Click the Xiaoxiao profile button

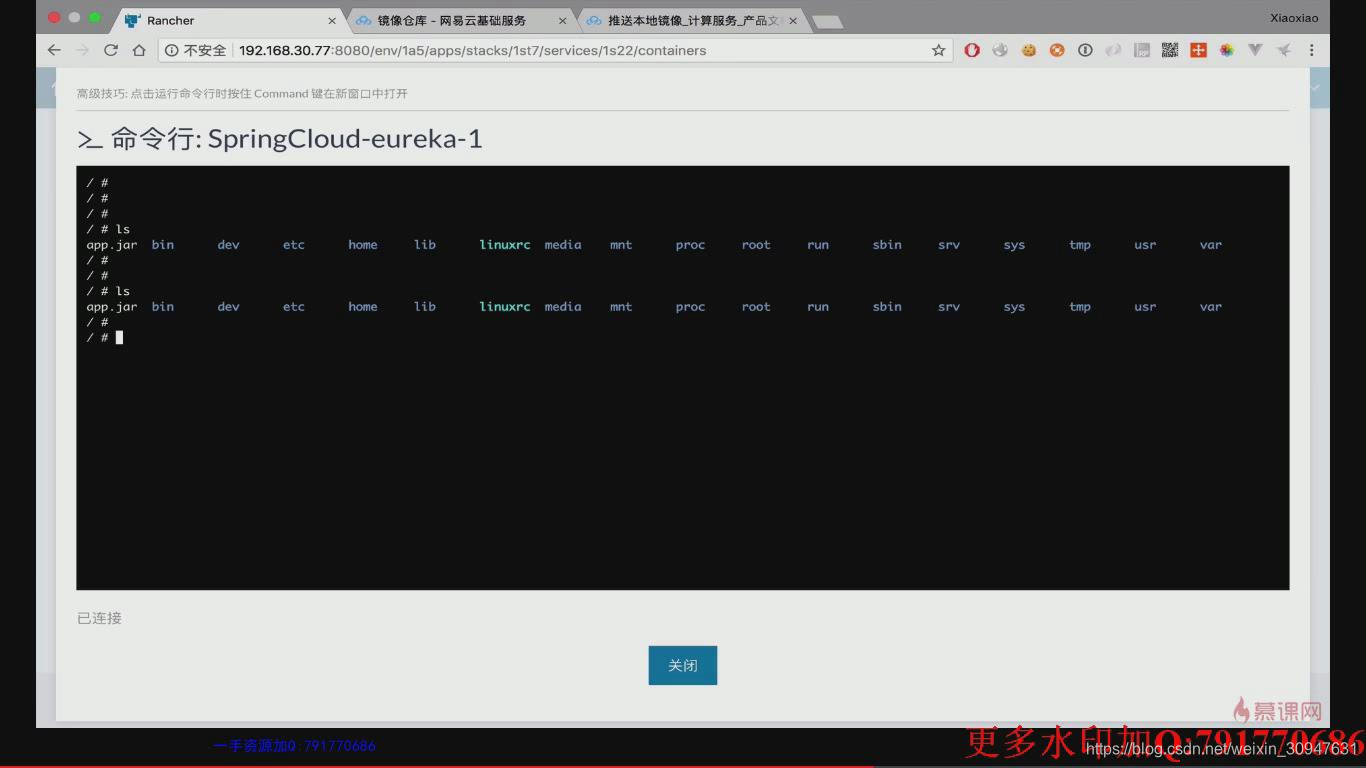[1294, 18]
